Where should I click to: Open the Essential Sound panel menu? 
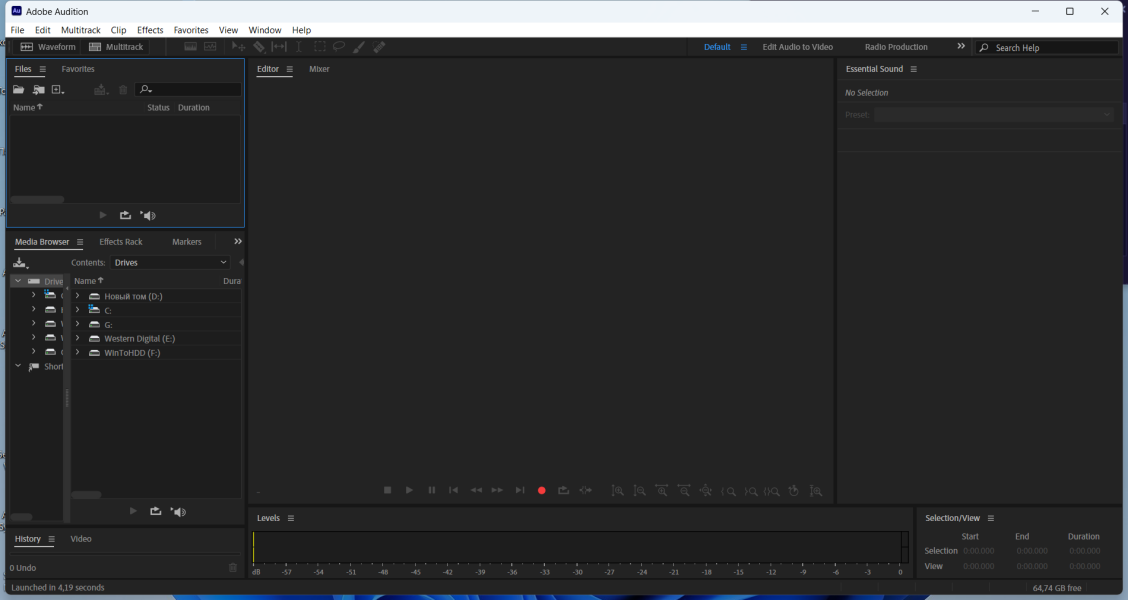tap(914, 69)
